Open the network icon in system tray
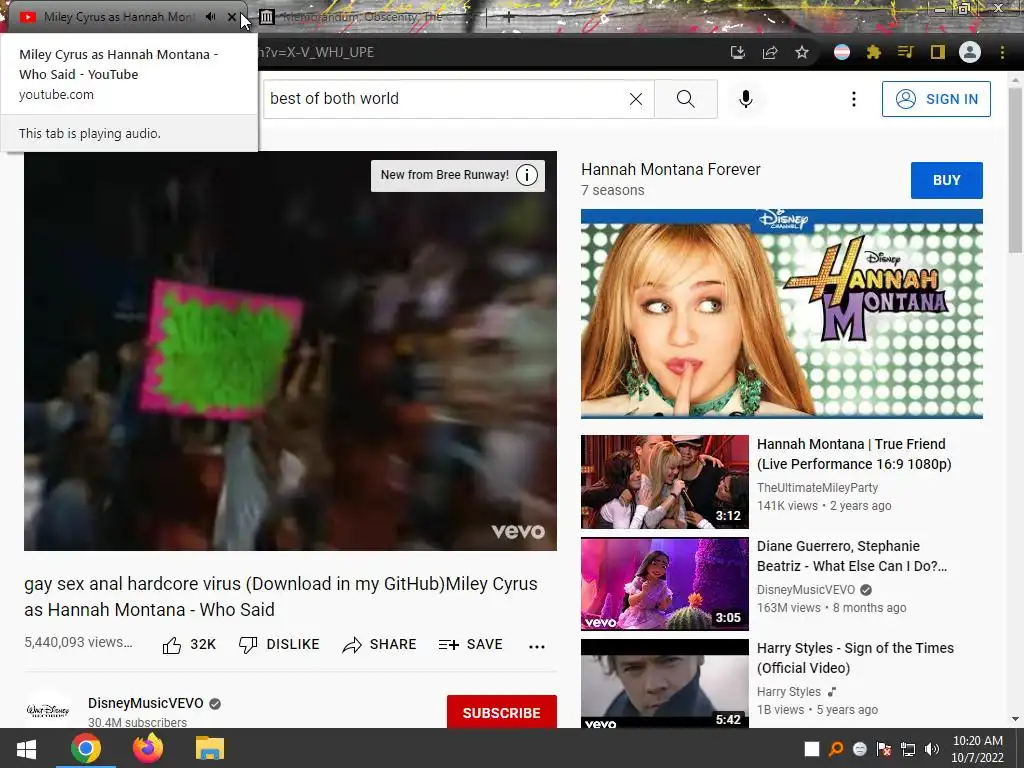The image size is (1024, 768). 908,749
